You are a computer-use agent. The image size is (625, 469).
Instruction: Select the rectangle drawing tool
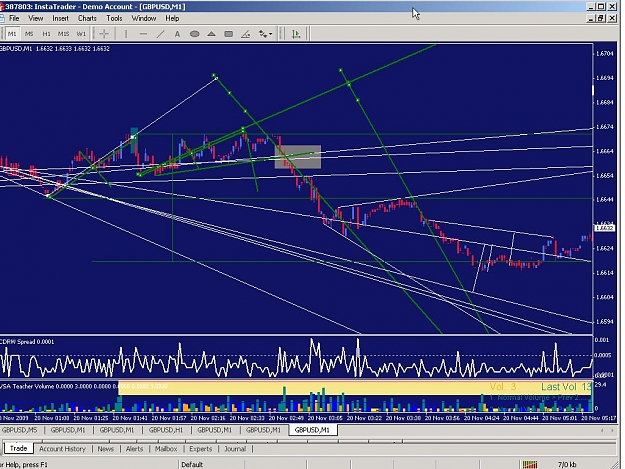pyautogui.click(x=228, y=34)
